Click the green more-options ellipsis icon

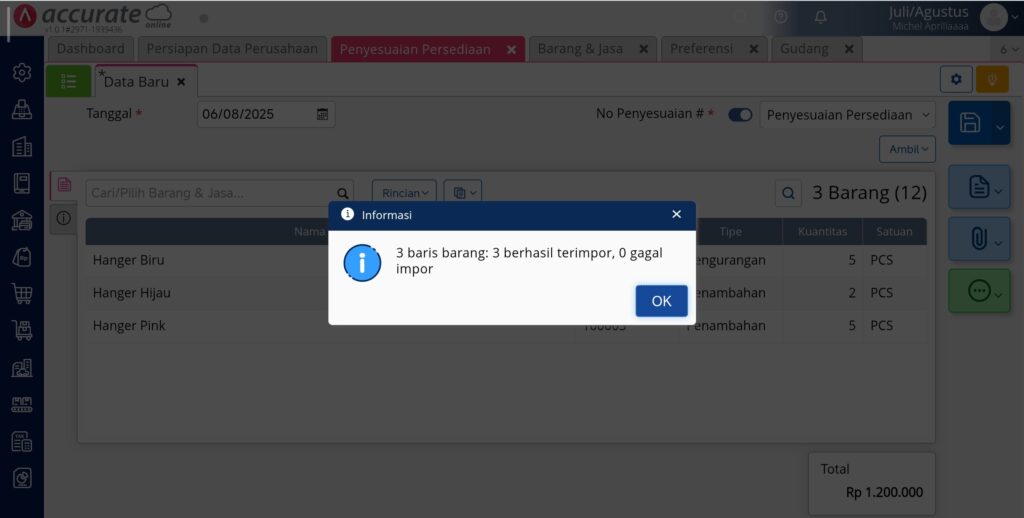click(978, 291)
